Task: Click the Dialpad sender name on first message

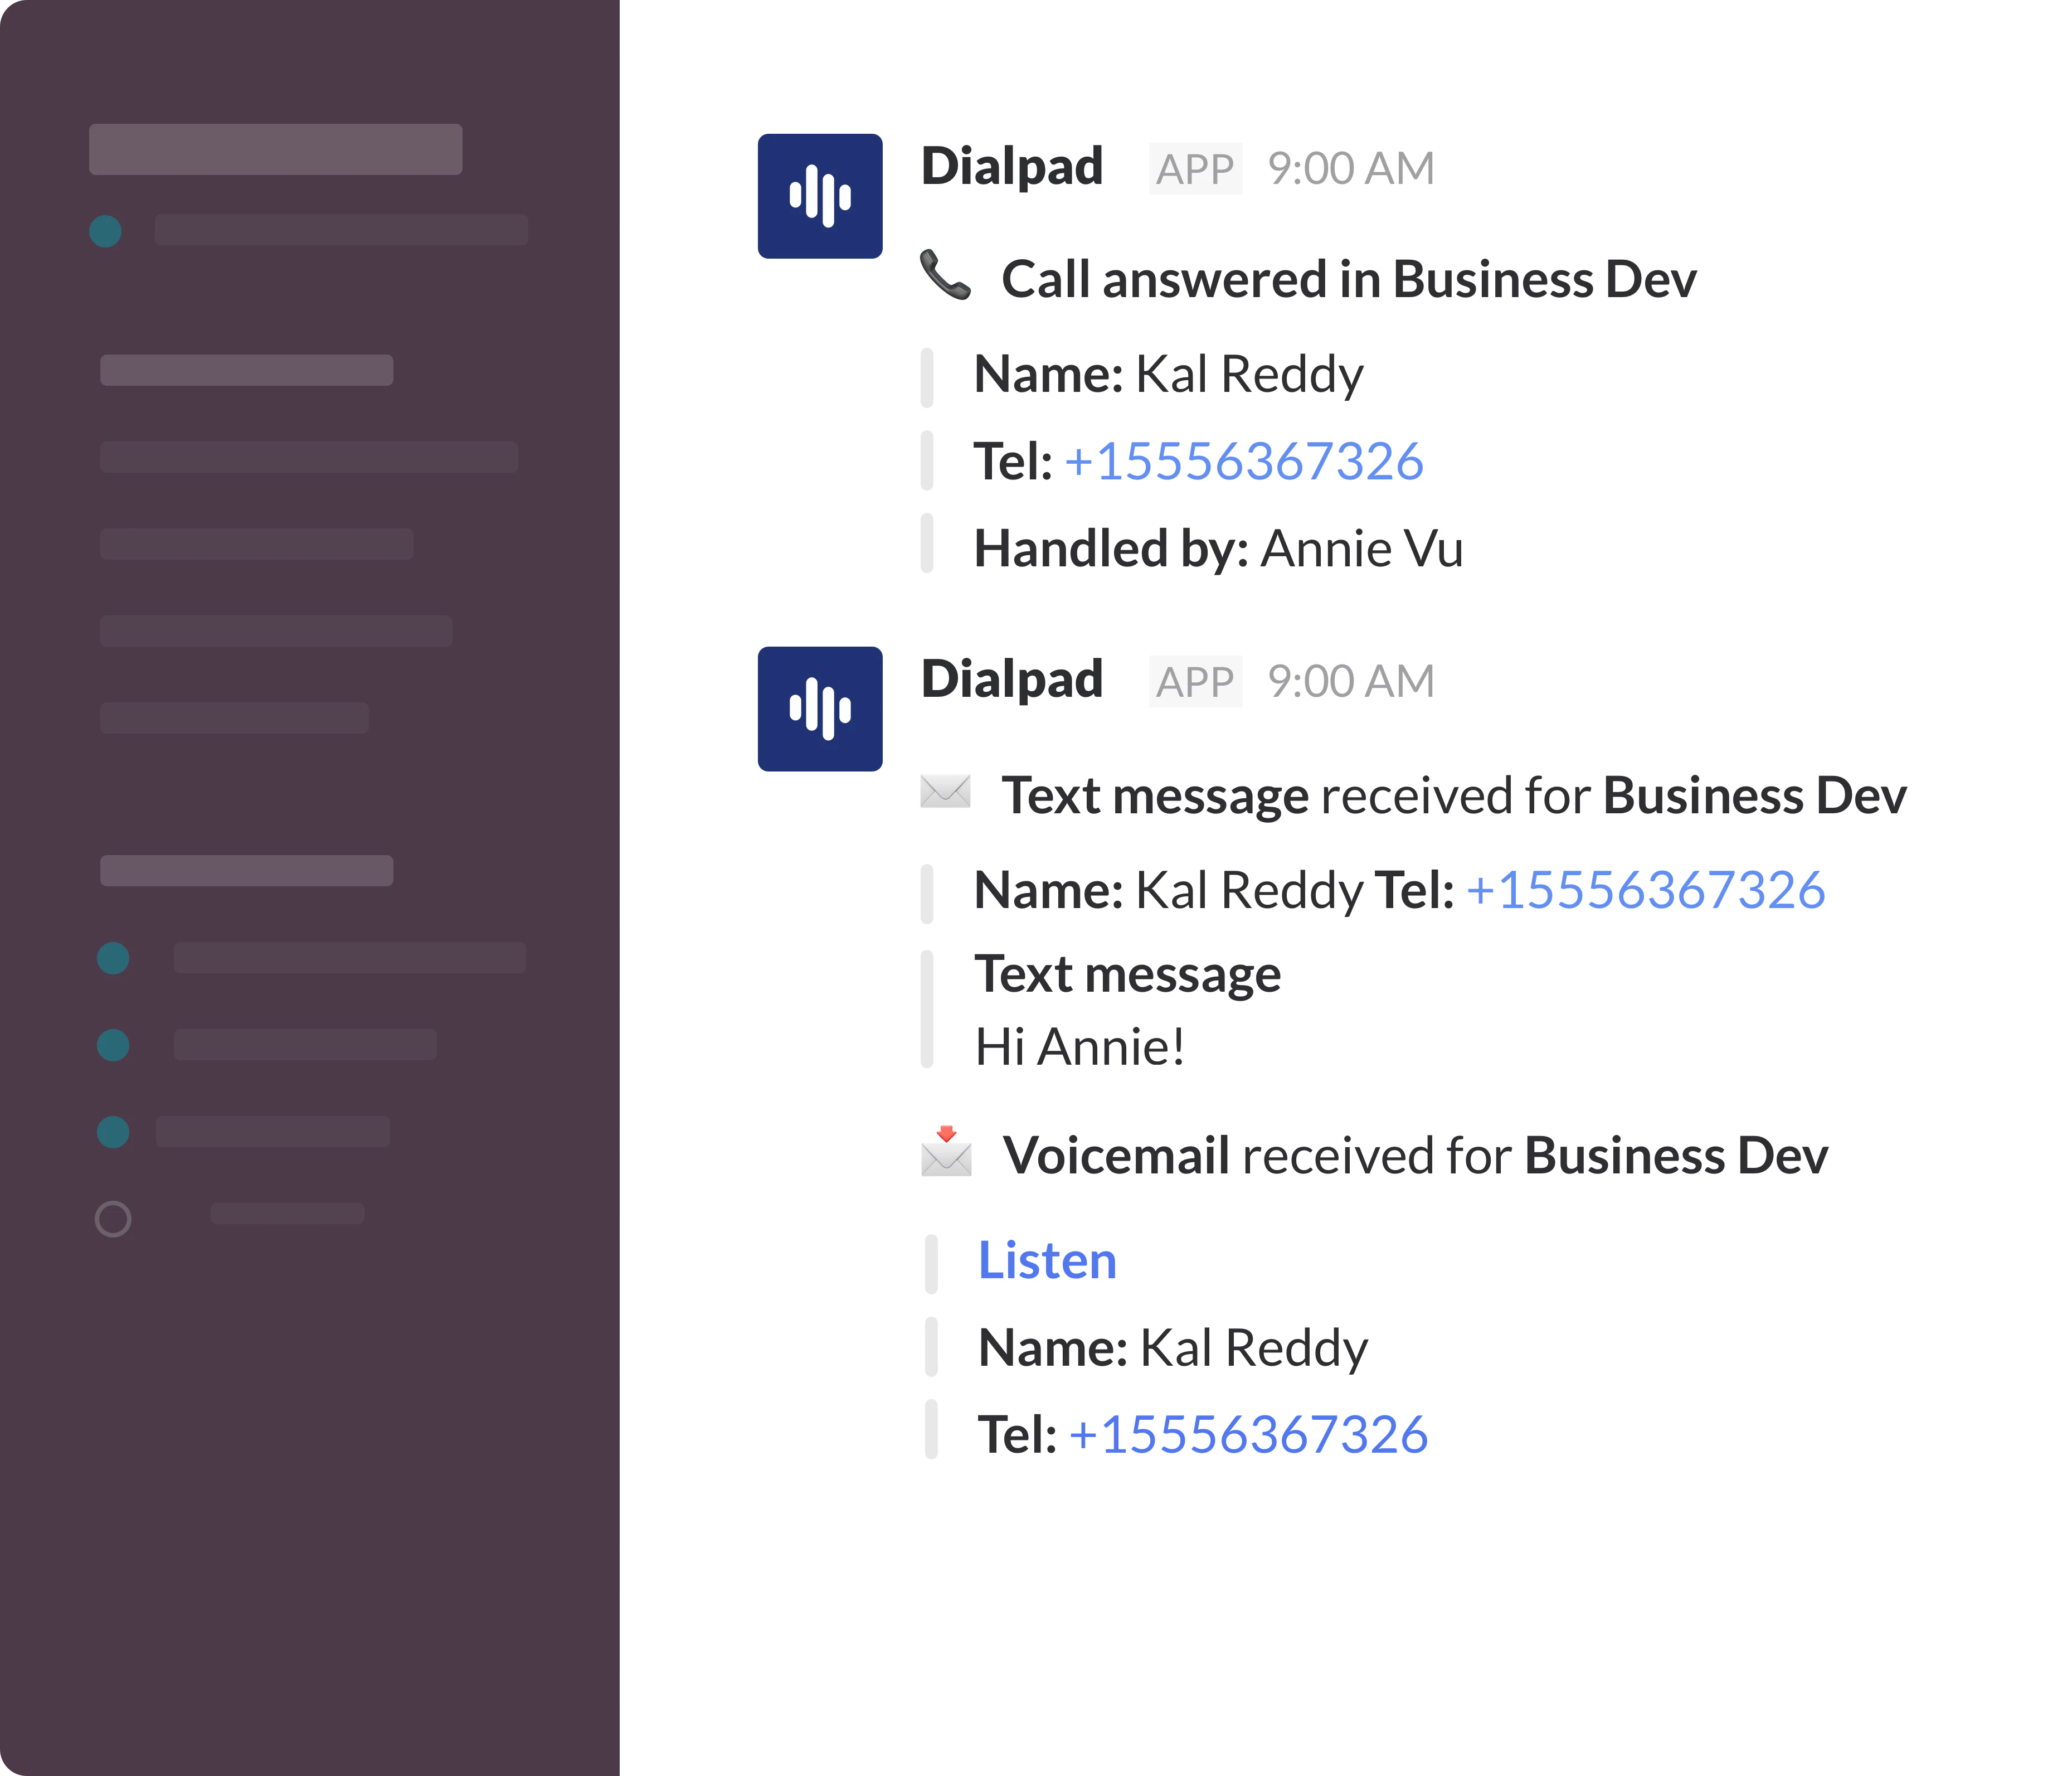Action: pyautogui.click(x=1011, y=166)
